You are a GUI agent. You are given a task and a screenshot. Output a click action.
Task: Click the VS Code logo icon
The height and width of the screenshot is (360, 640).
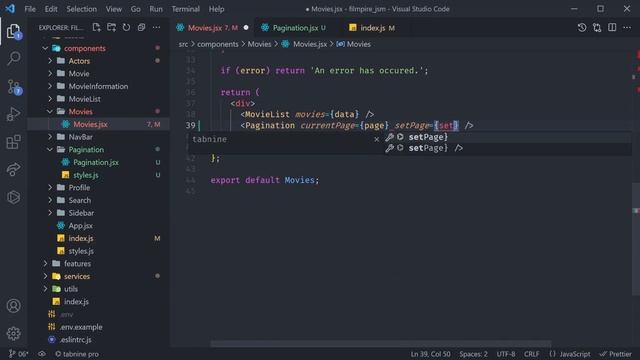(x=10, y=9)
